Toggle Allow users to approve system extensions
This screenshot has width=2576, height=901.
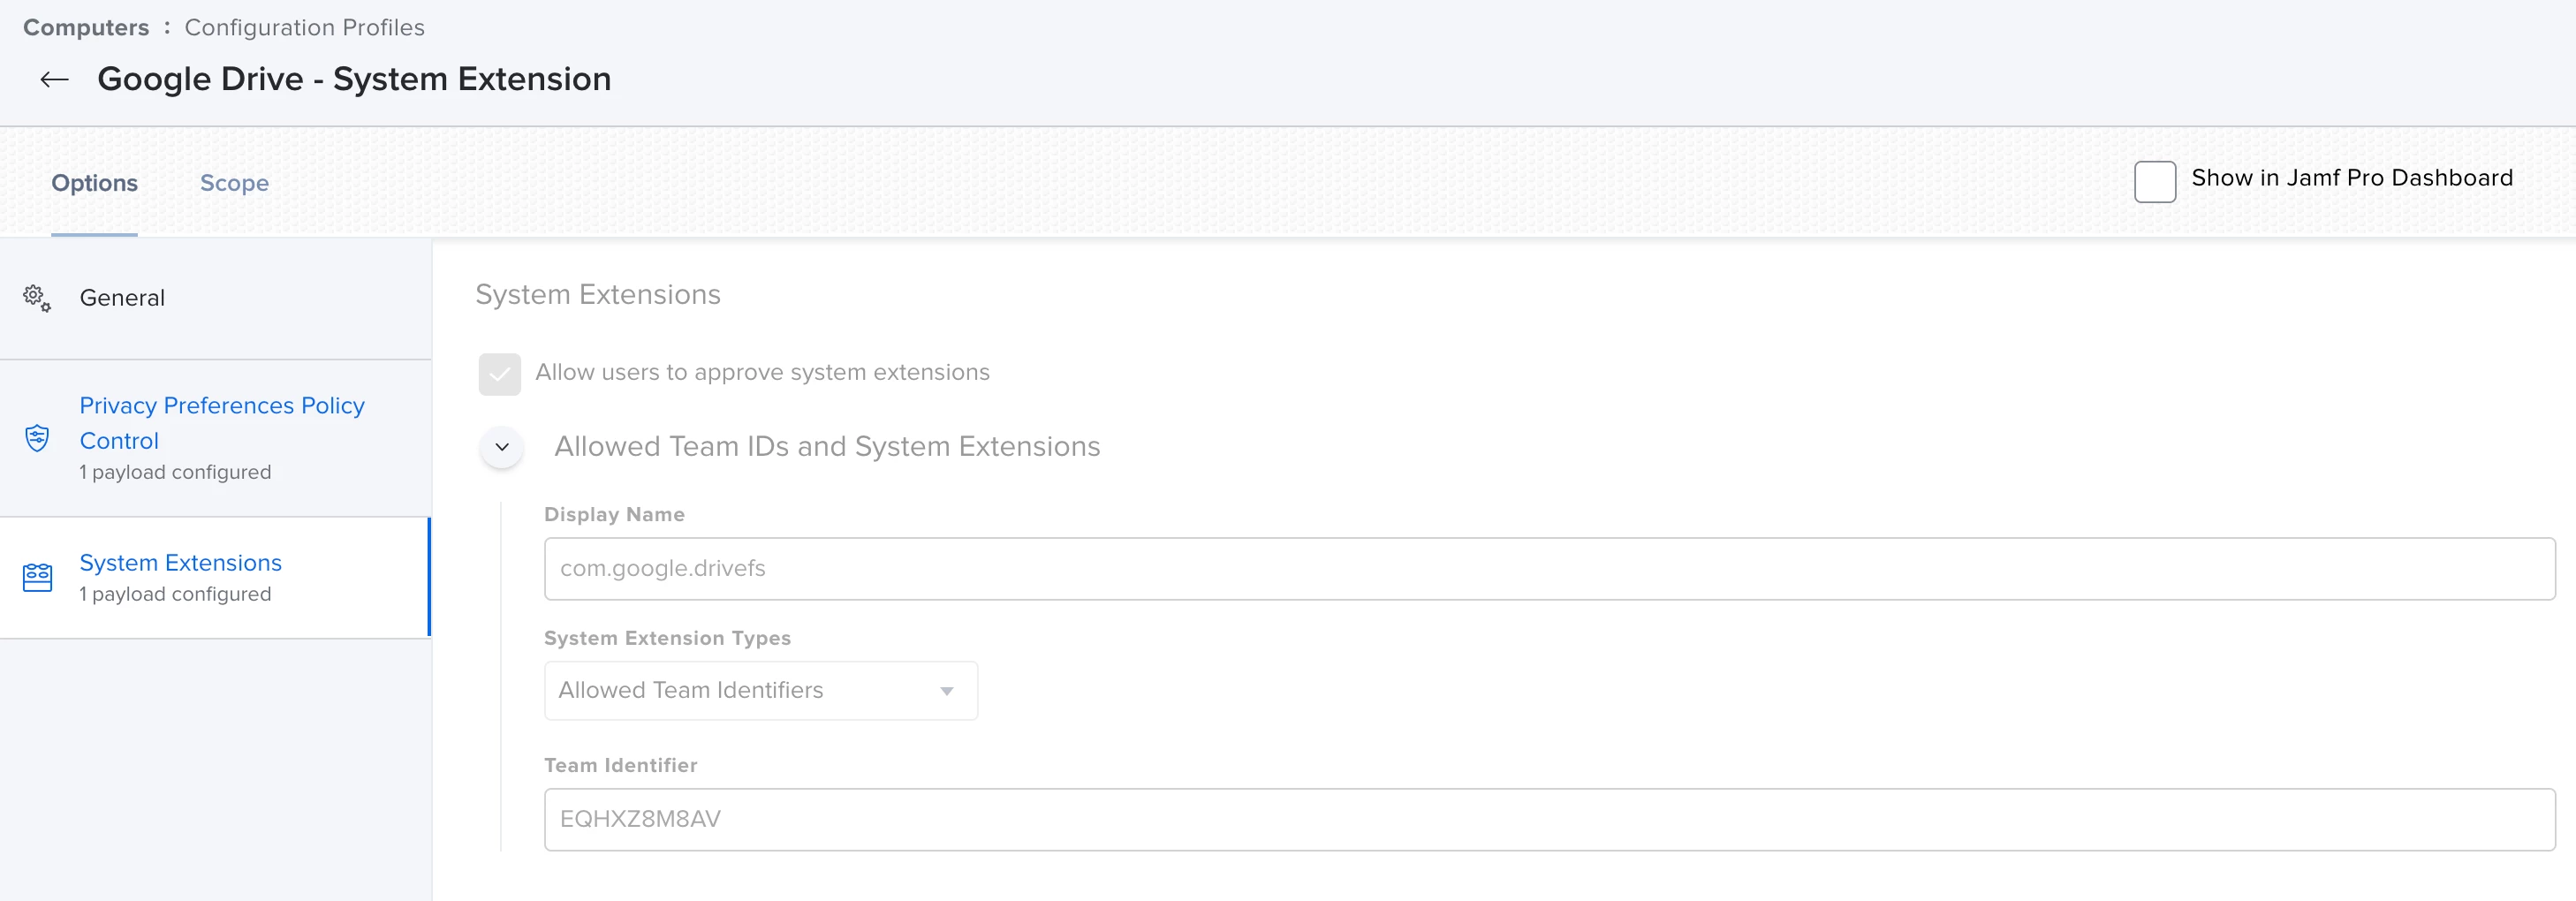point(499,374)
